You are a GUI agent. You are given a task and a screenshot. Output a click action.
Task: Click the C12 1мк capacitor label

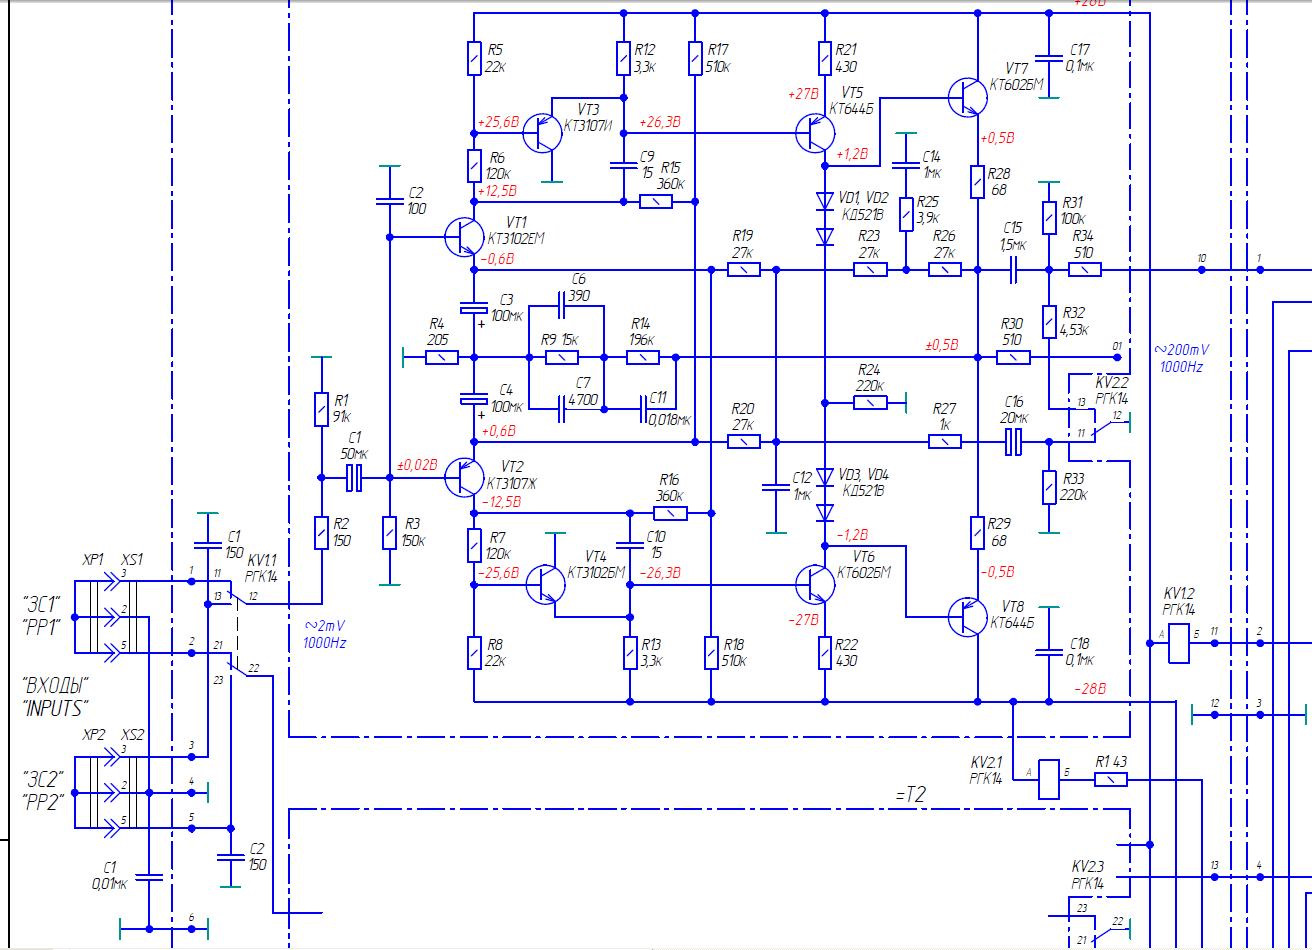(x=802, y=487)
